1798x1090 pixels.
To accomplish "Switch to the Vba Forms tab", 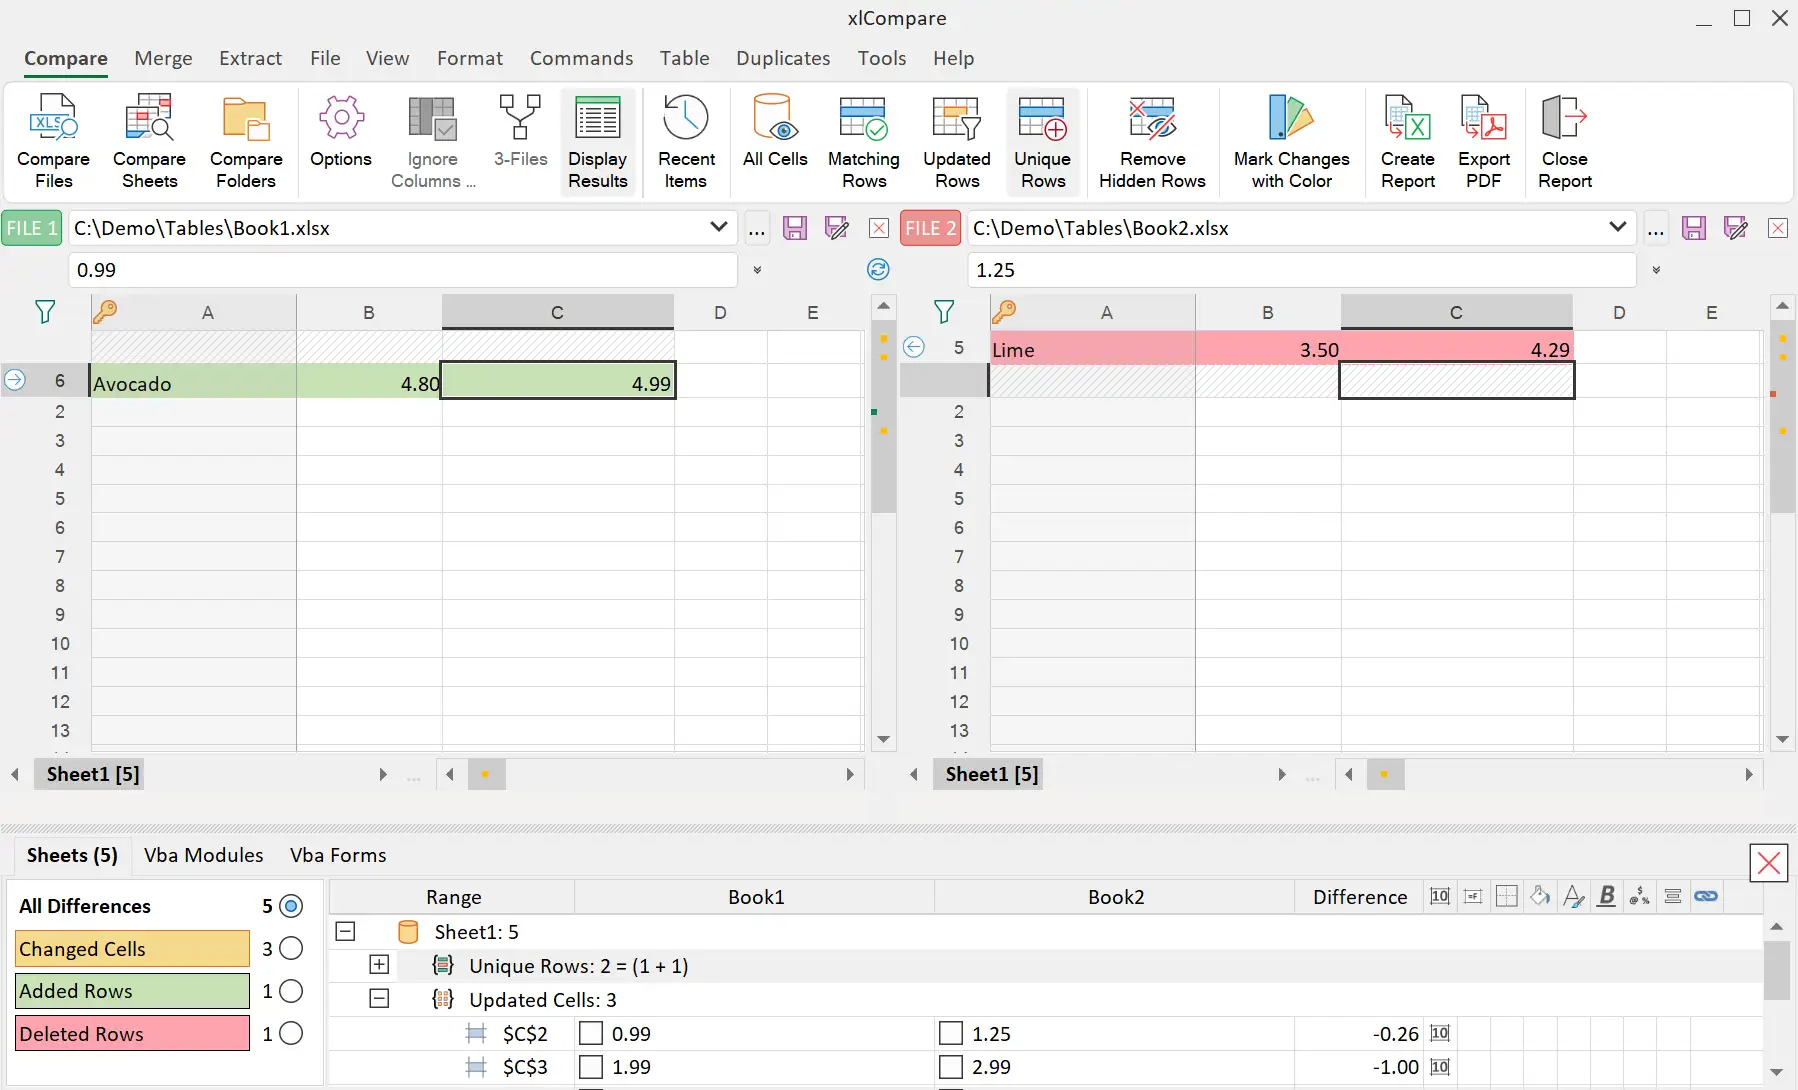I will (x=338, y=855).
